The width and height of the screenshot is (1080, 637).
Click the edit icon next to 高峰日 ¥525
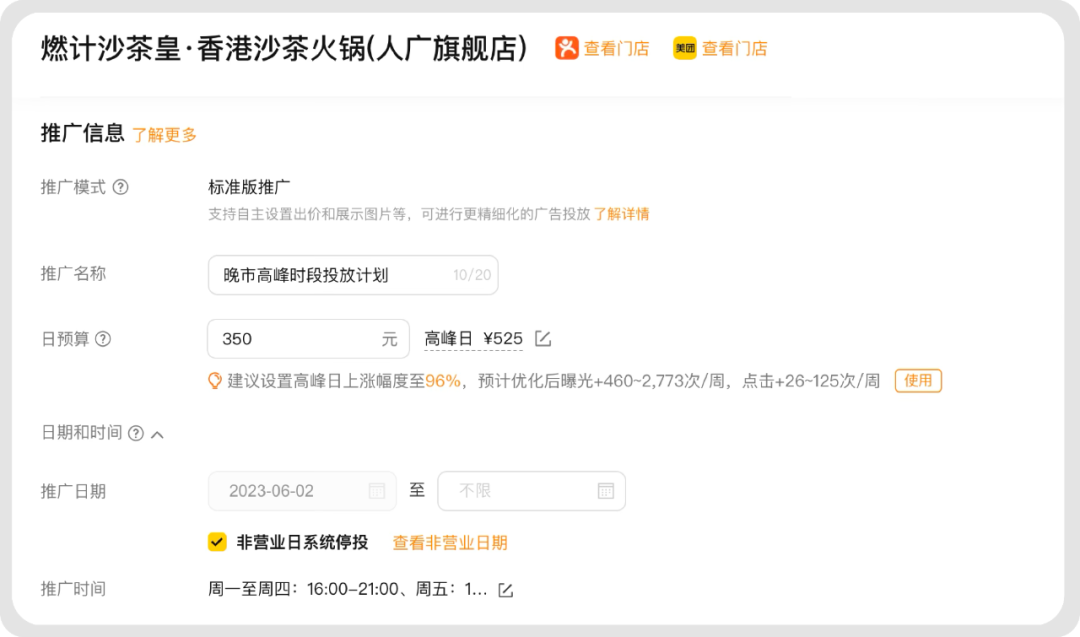[543, 339]
